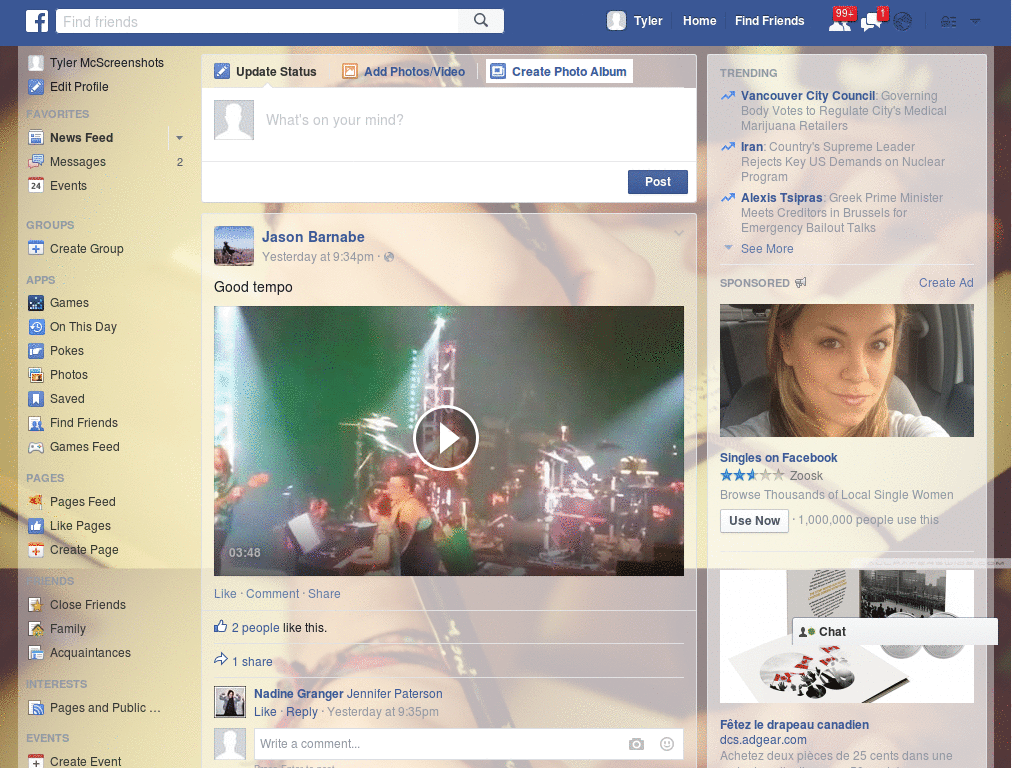Open the Iran trending topic
Viewport: 1024px width, 768px height.
click(752, 147)
